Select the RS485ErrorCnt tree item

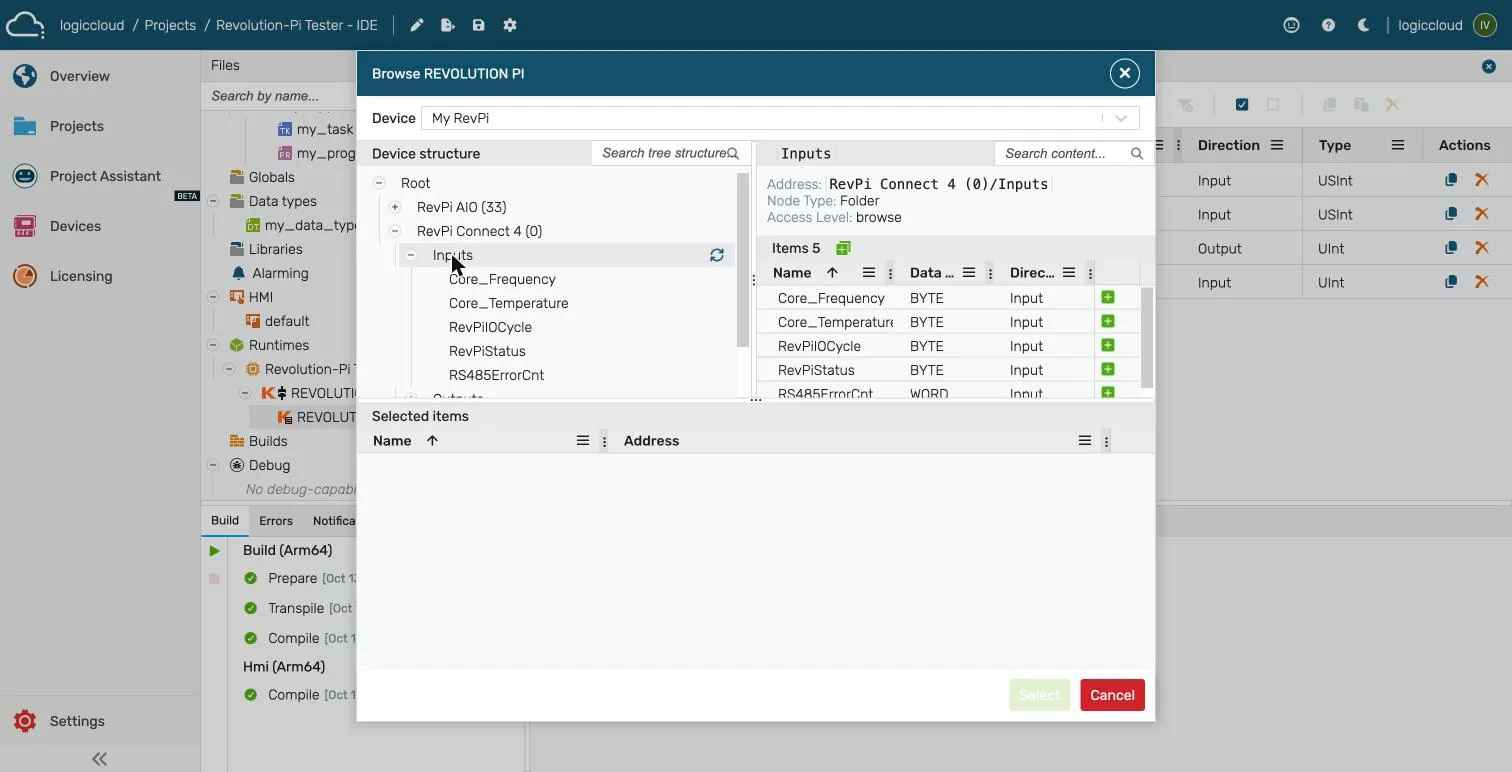pyautogui.click(x=496, y=375)
